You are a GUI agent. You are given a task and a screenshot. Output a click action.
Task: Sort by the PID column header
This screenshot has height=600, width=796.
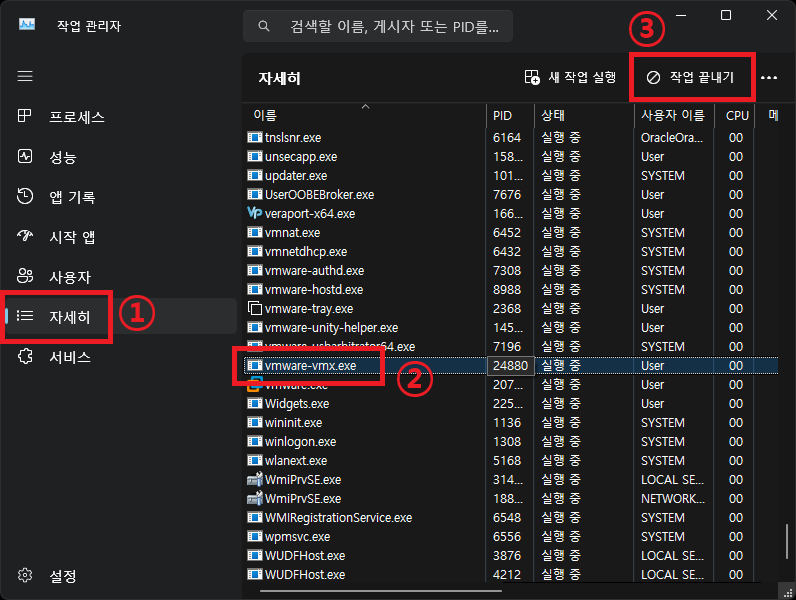click(510, 115)
